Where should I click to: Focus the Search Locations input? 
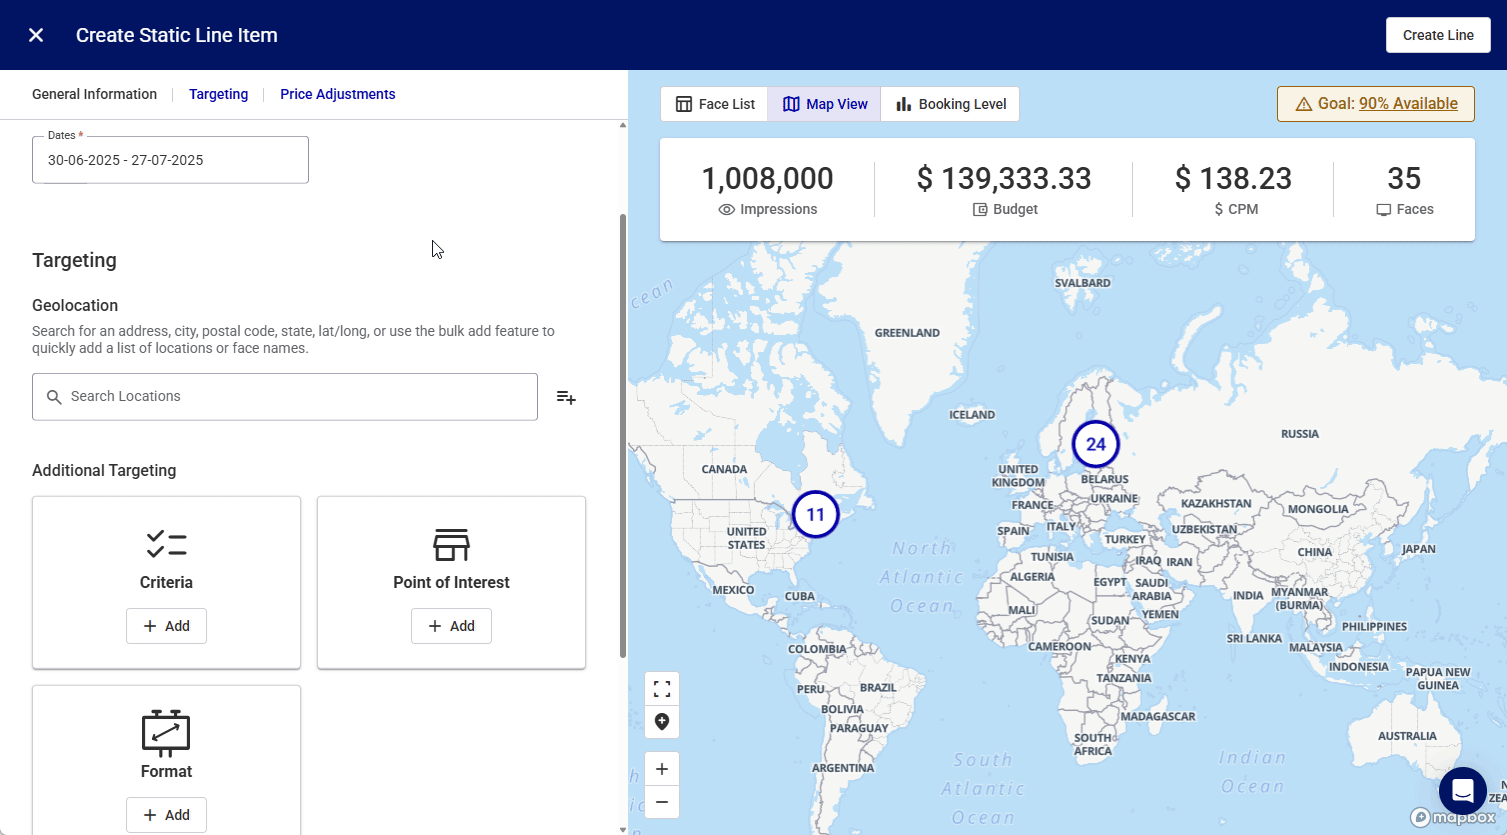tap(285, 397)
